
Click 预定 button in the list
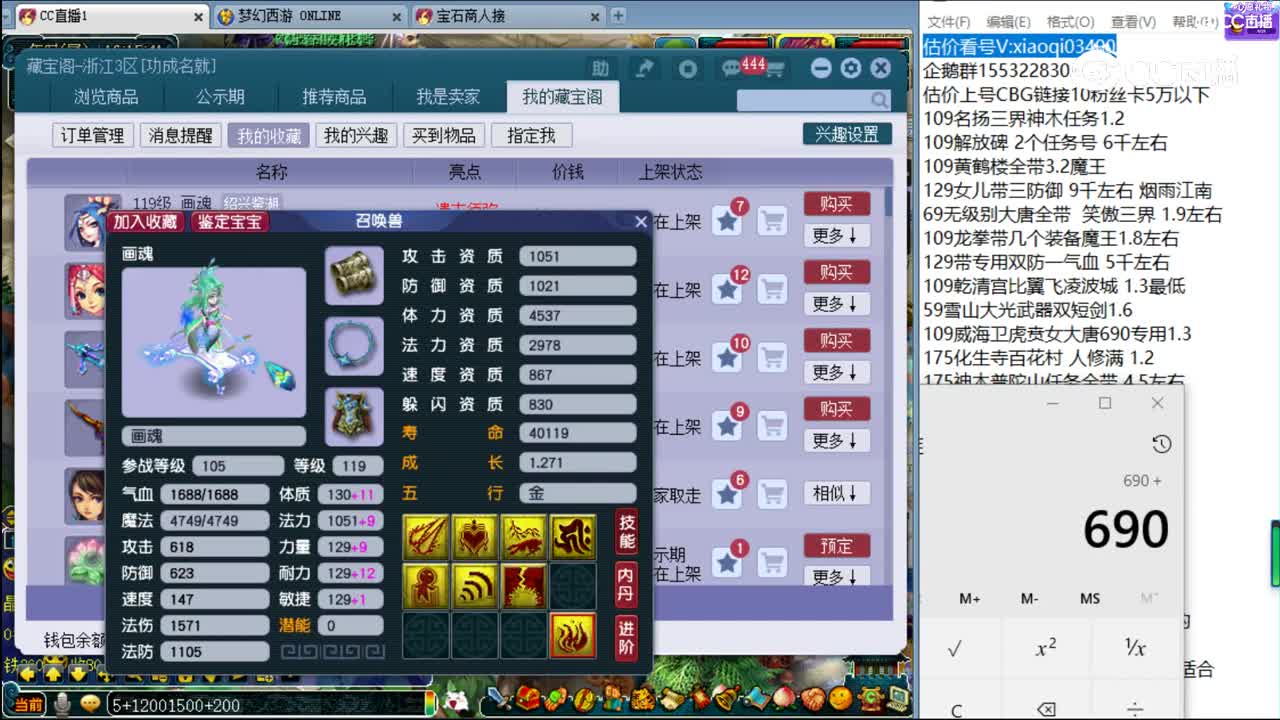pos(836,546)
